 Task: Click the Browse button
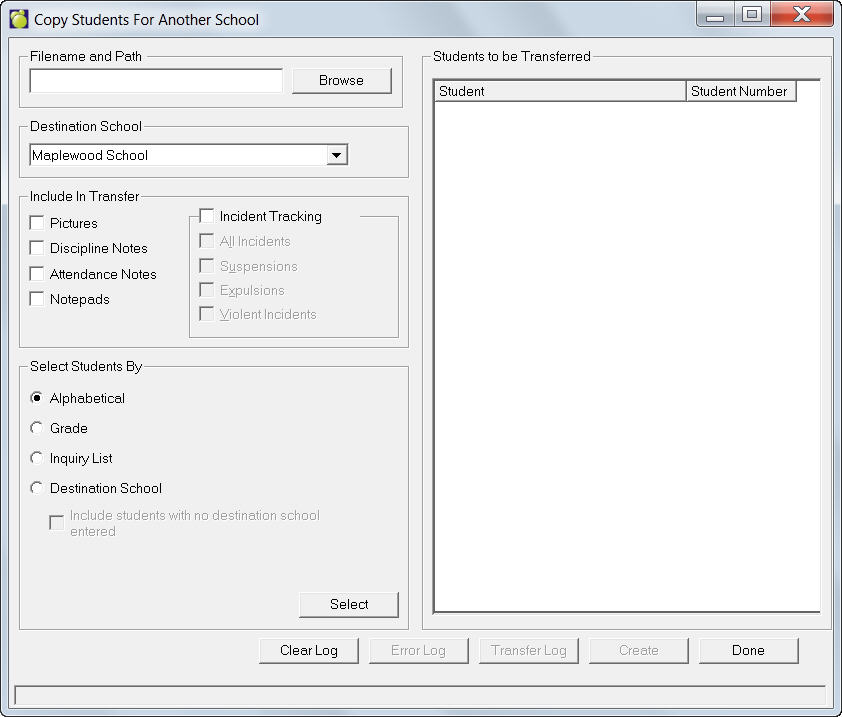pos(341,81)
